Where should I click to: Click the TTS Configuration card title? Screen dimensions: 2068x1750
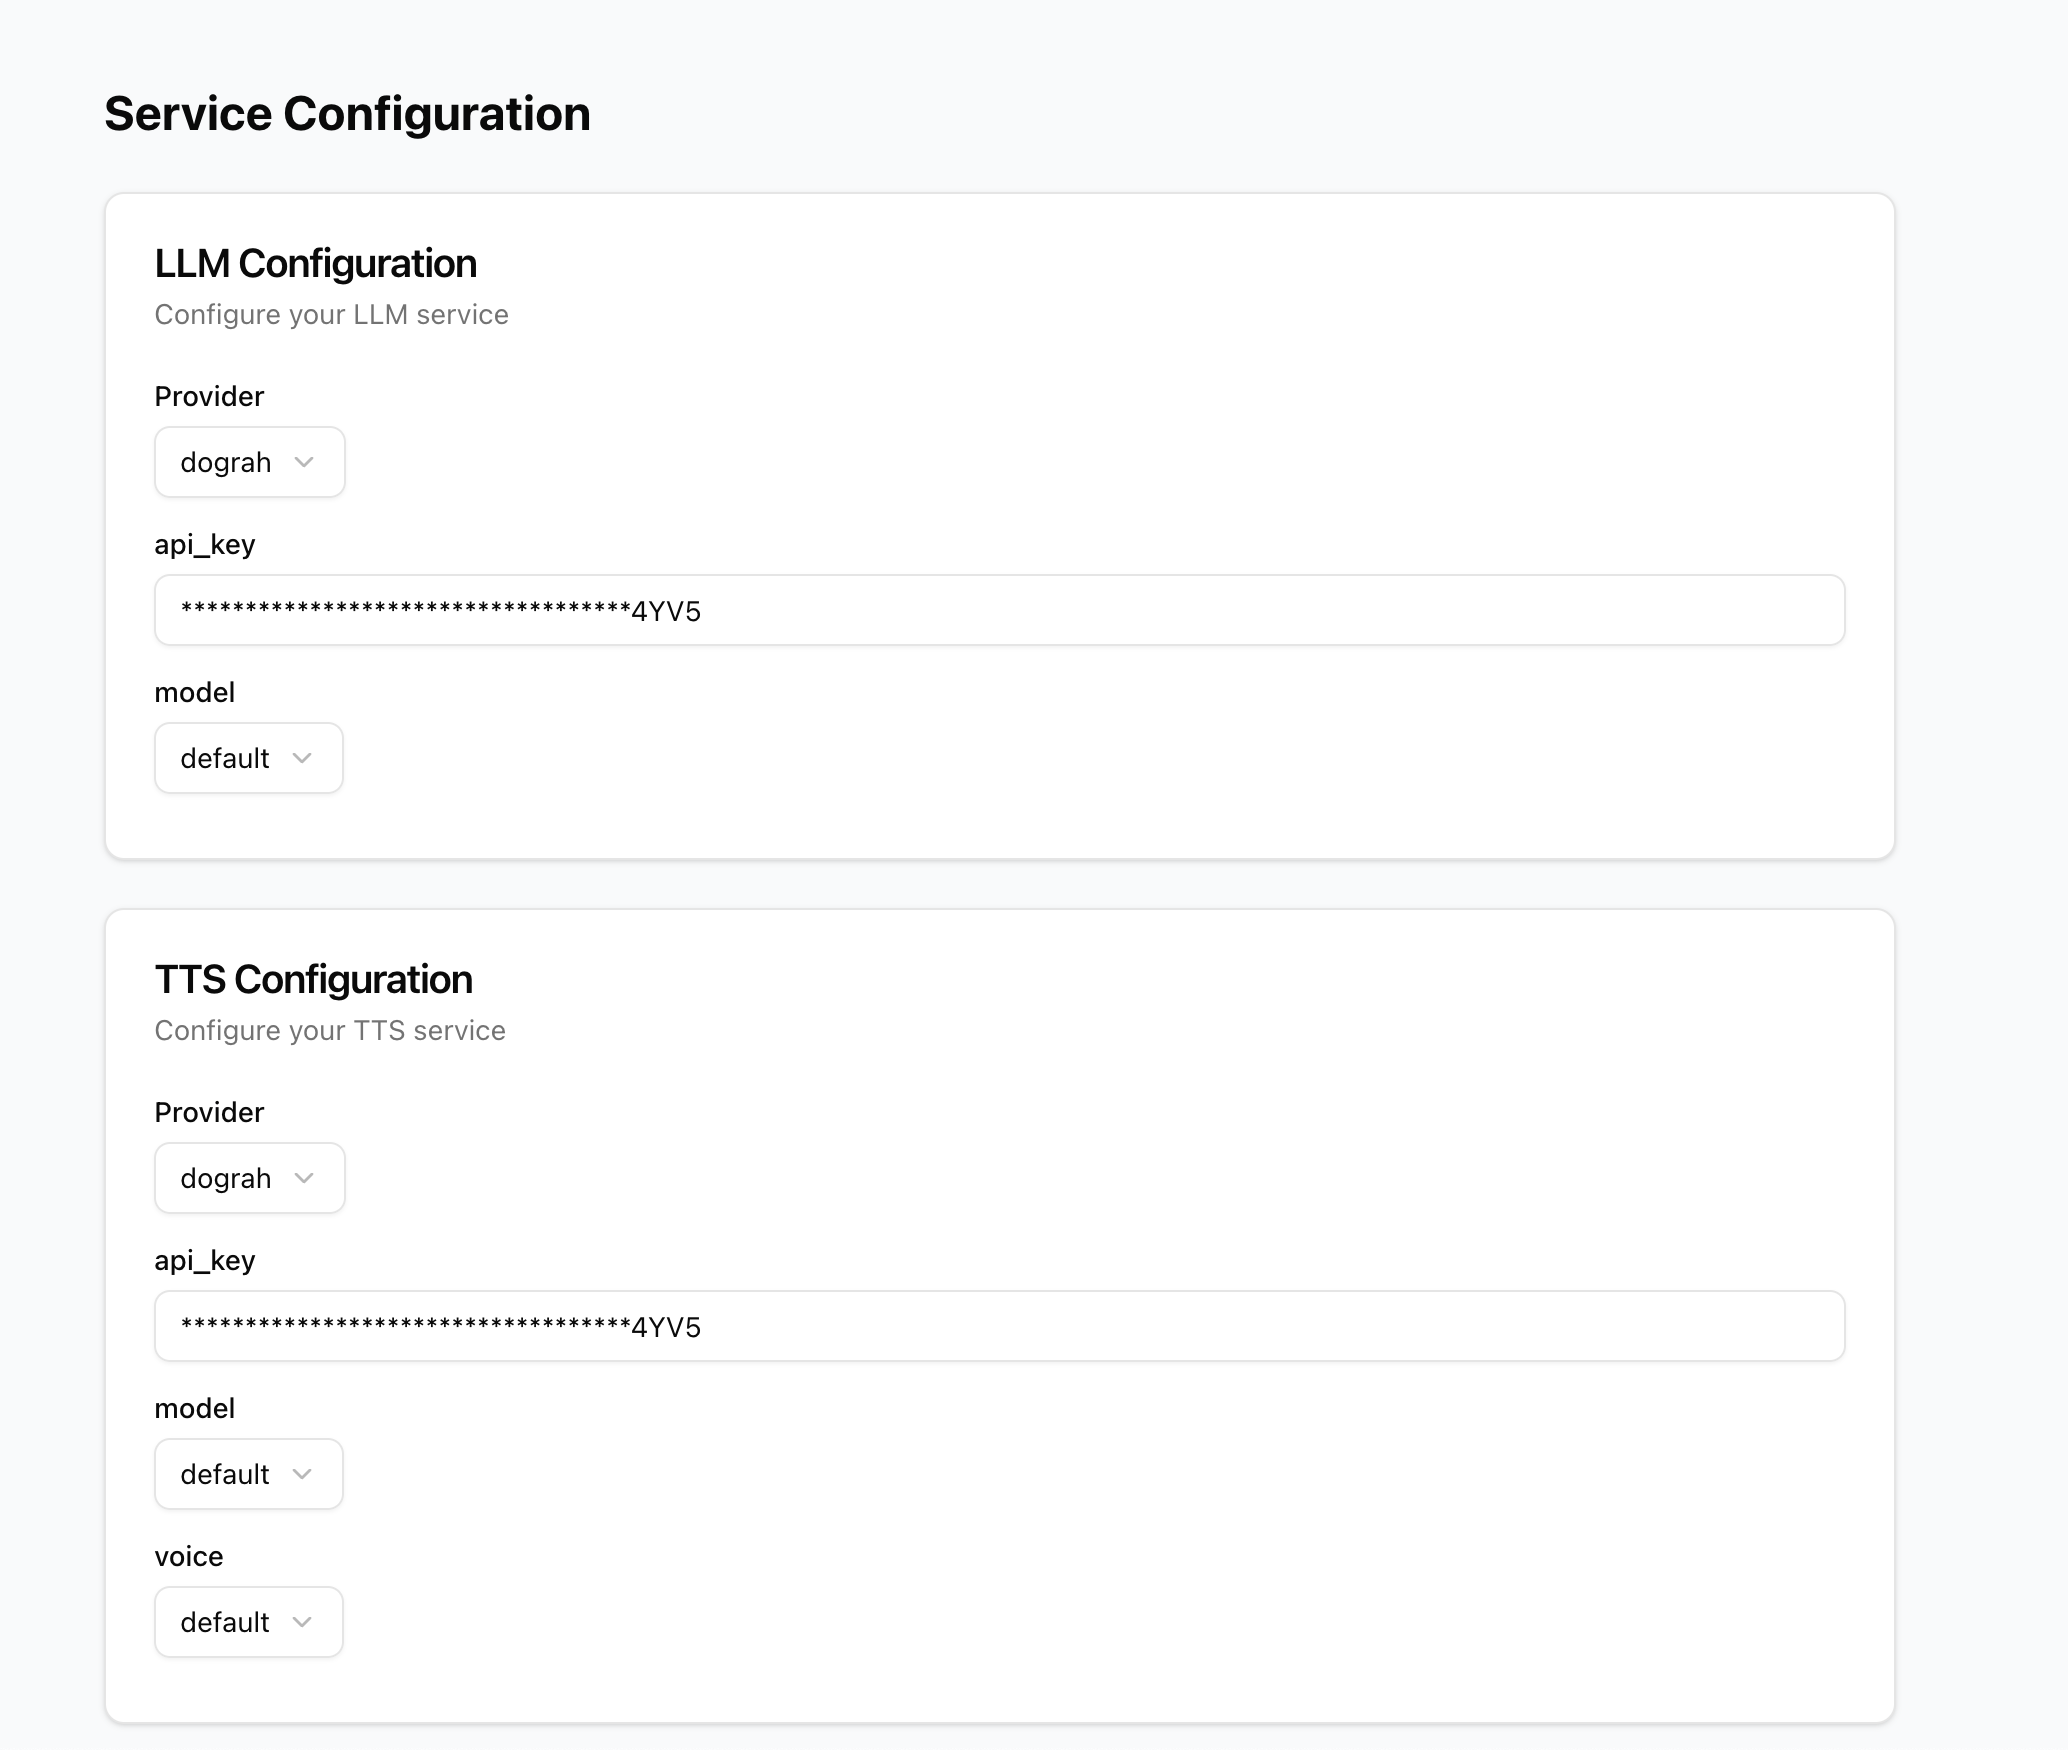point(313,980)
